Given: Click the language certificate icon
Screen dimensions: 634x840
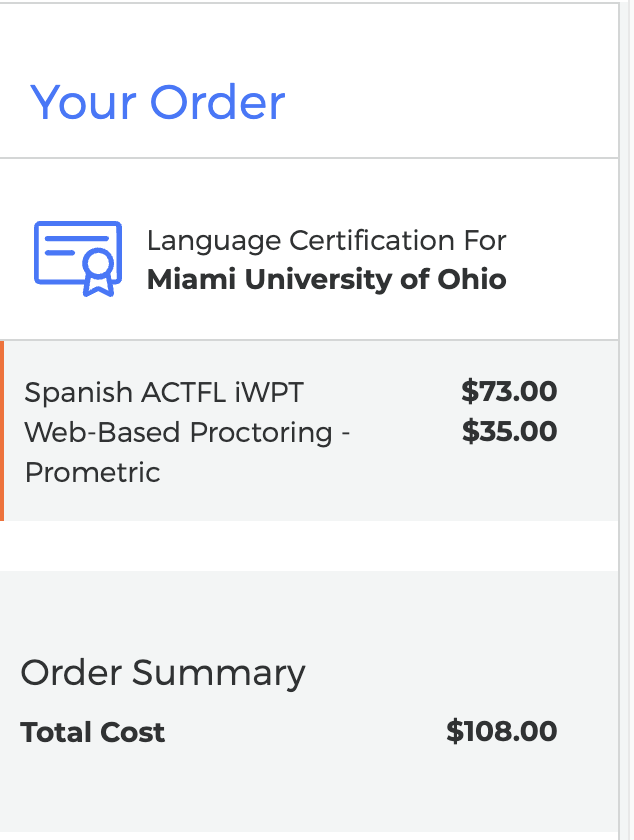Looking at the screenshot, I should tap(78, 258).
